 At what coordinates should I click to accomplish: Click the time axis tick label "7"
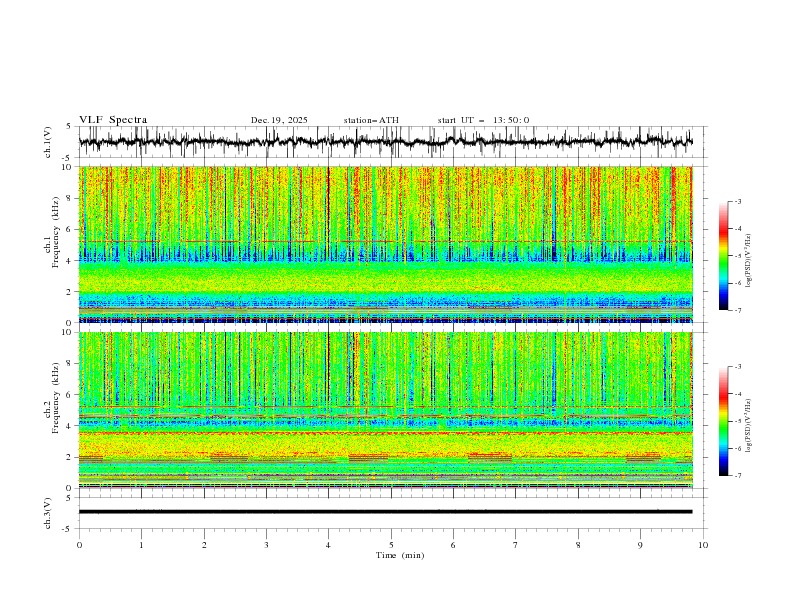516,545
